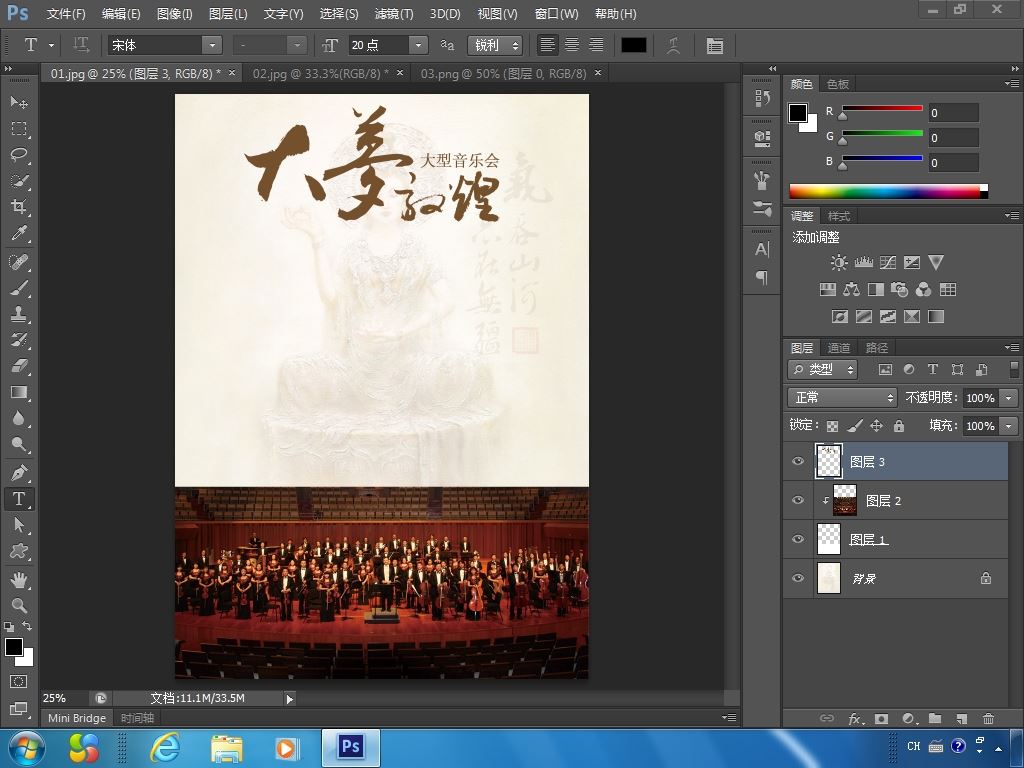Toggle lock image pixels brush icon
This screenshot has width=1024, height=768.
(x=854, y=426)
